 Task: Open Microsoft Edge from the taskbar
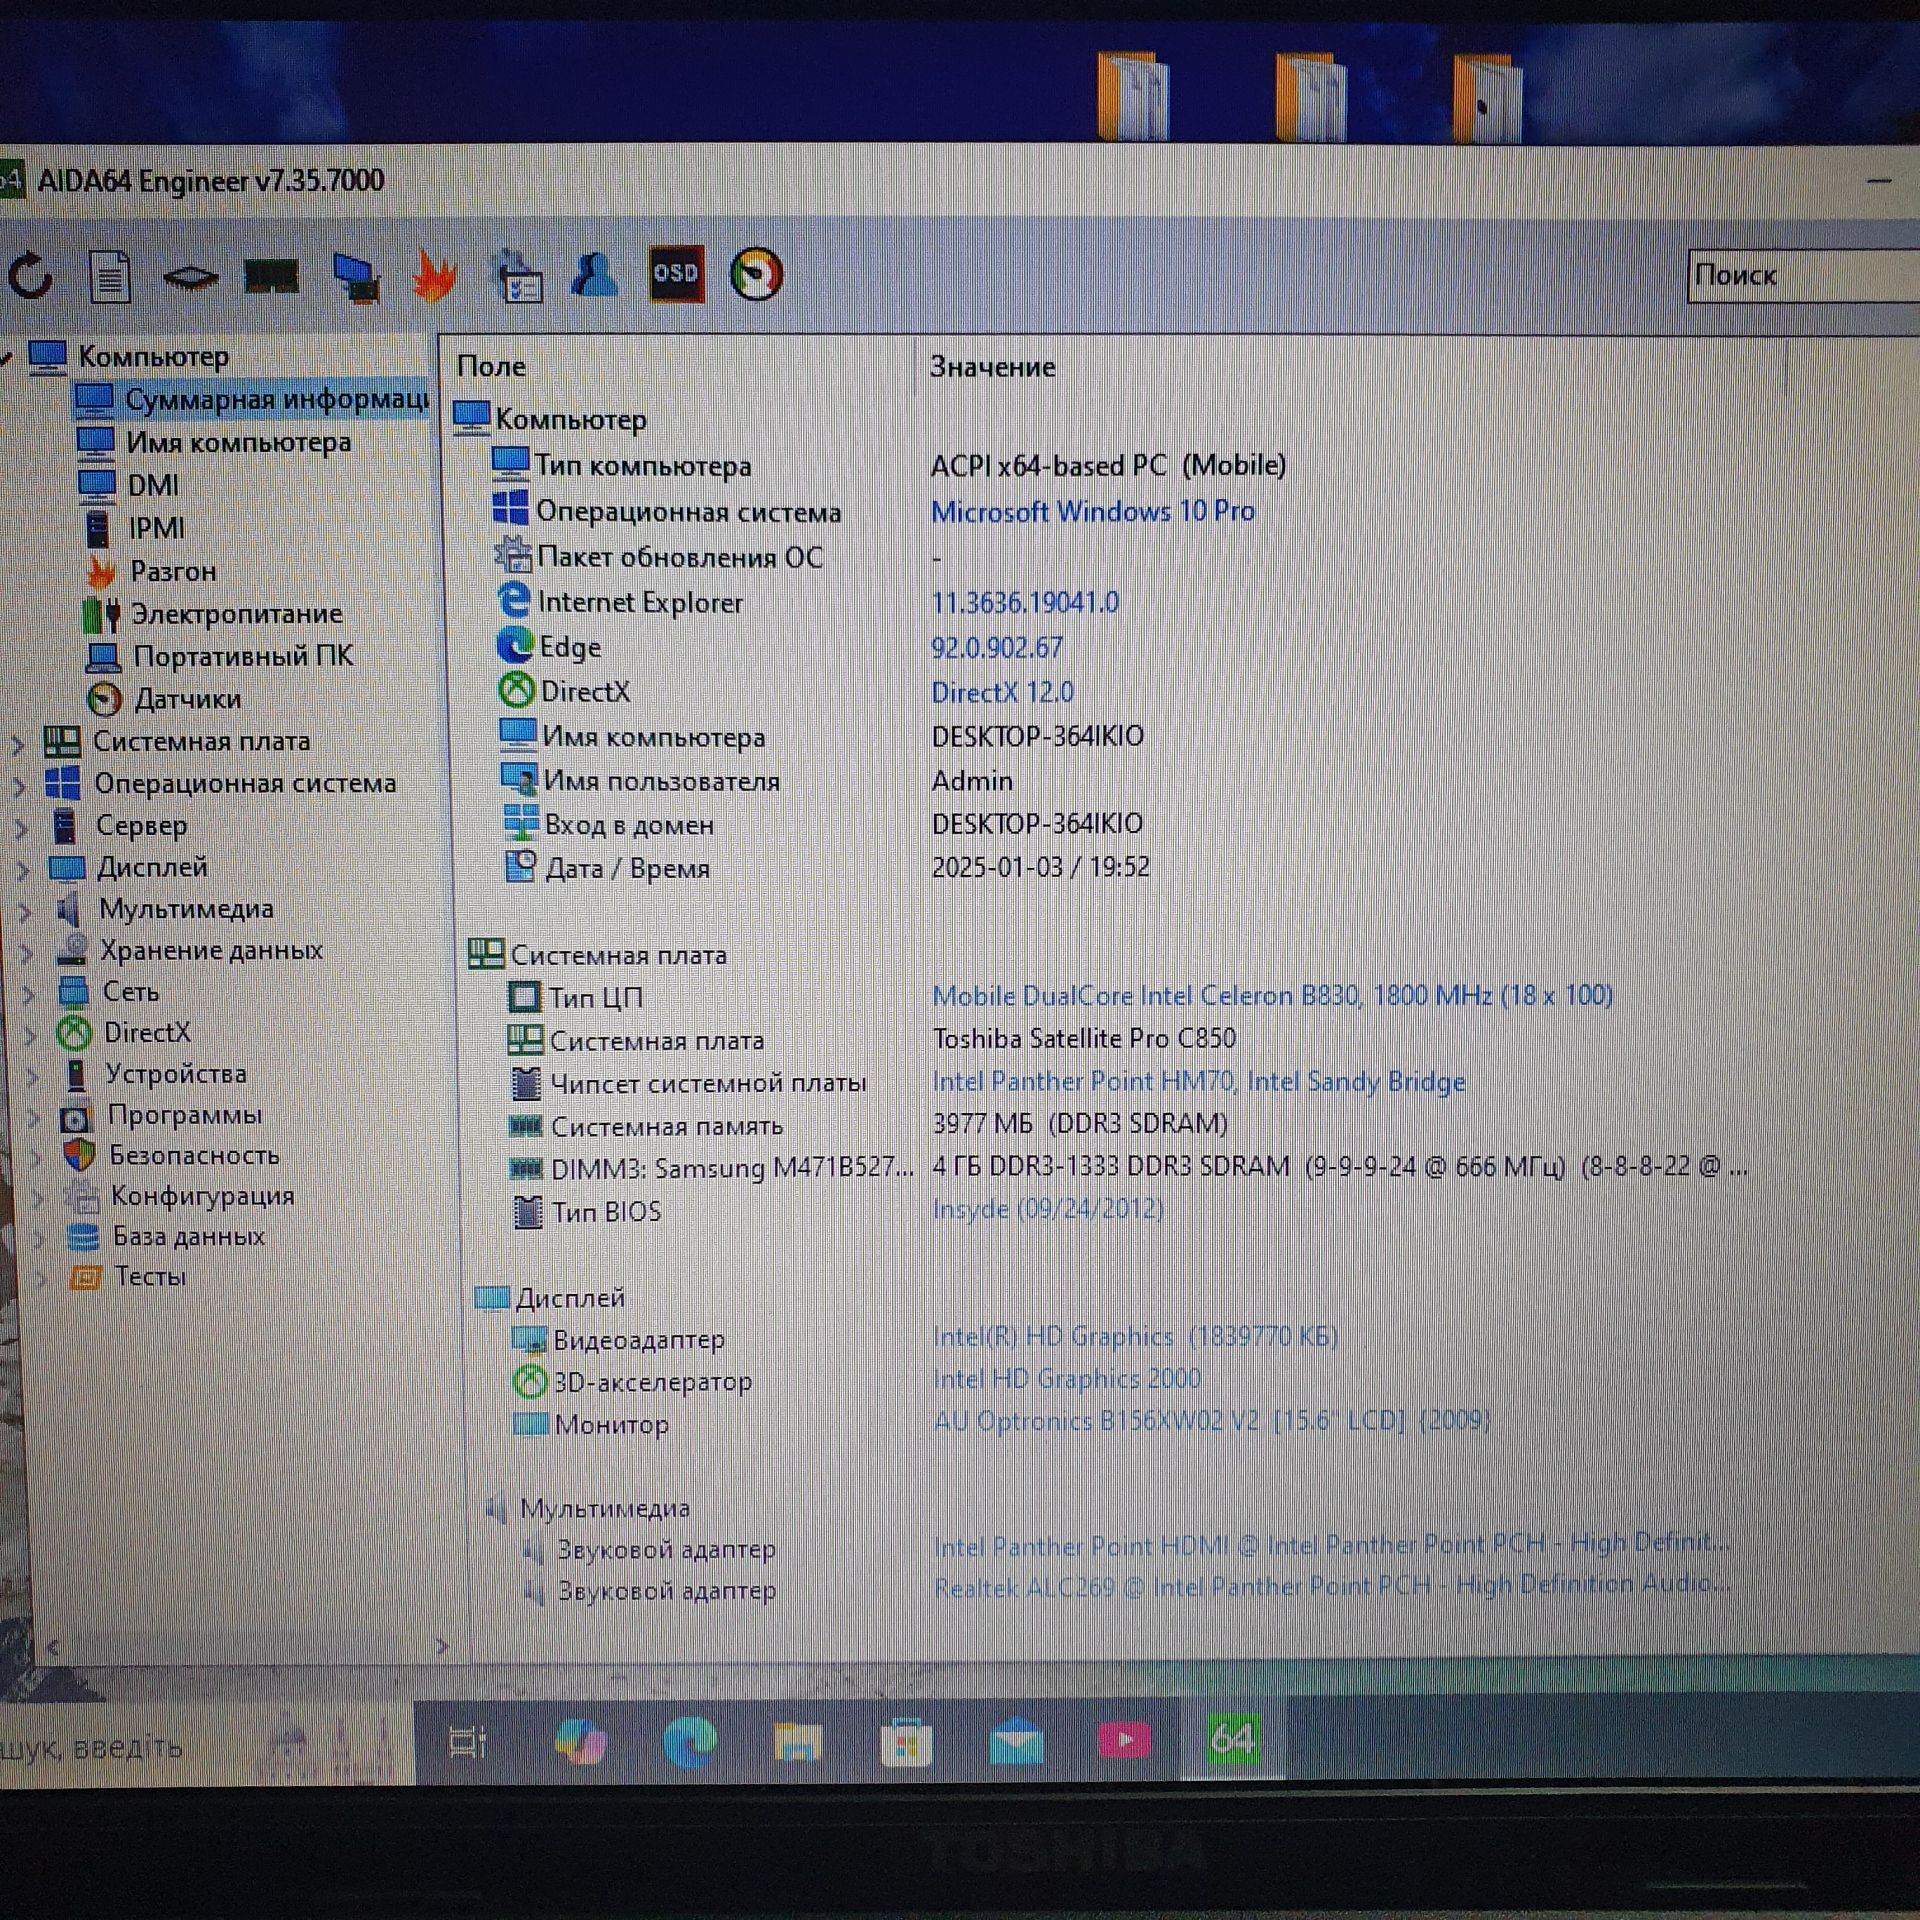click(x=689, y=1742)
